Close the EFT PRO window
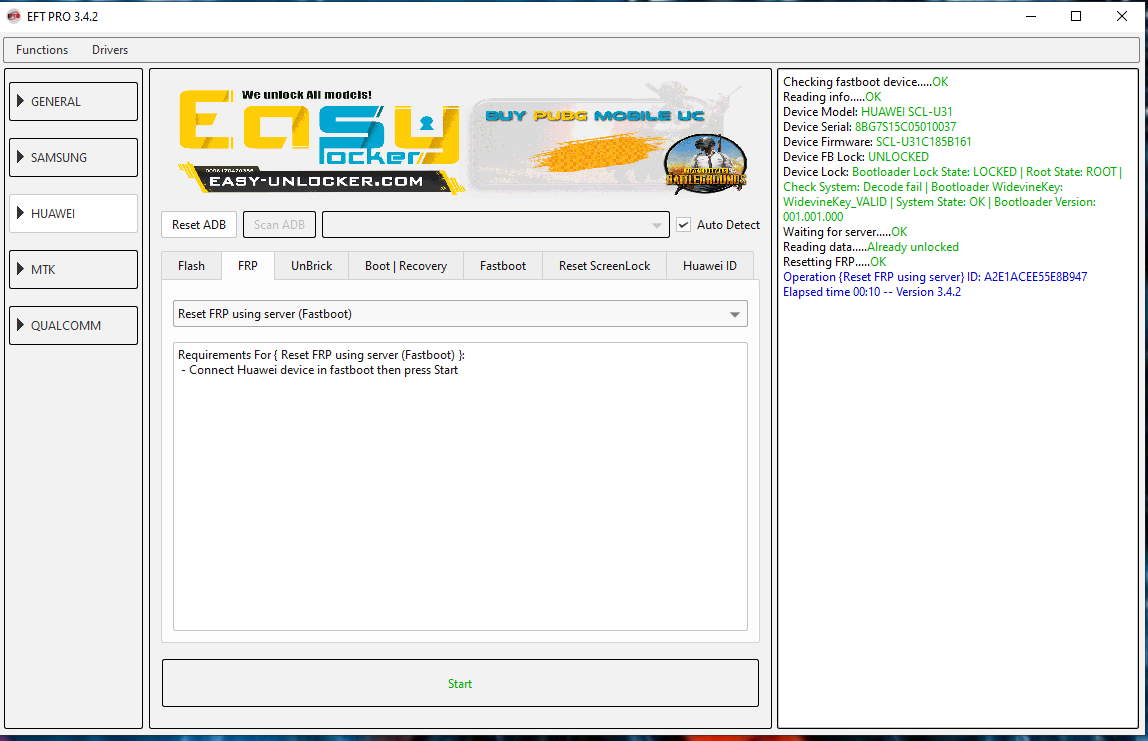1148x741 pixels. (x=1122, y=16)
